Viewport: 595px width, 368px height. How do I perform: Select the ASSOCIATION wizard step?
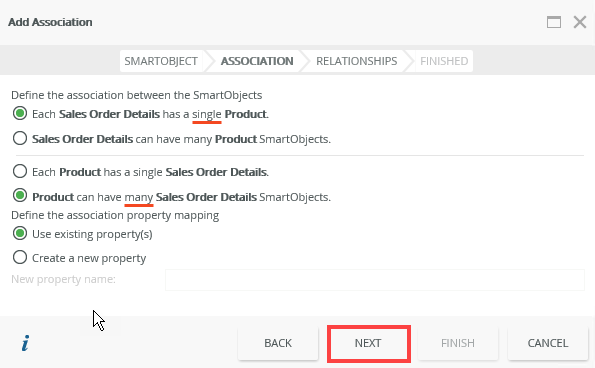[257, 61]
